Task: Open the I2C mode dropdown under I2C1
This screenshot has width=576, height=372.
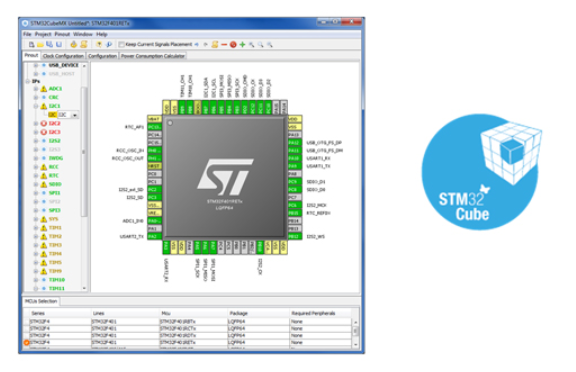Action: (75, 115)
